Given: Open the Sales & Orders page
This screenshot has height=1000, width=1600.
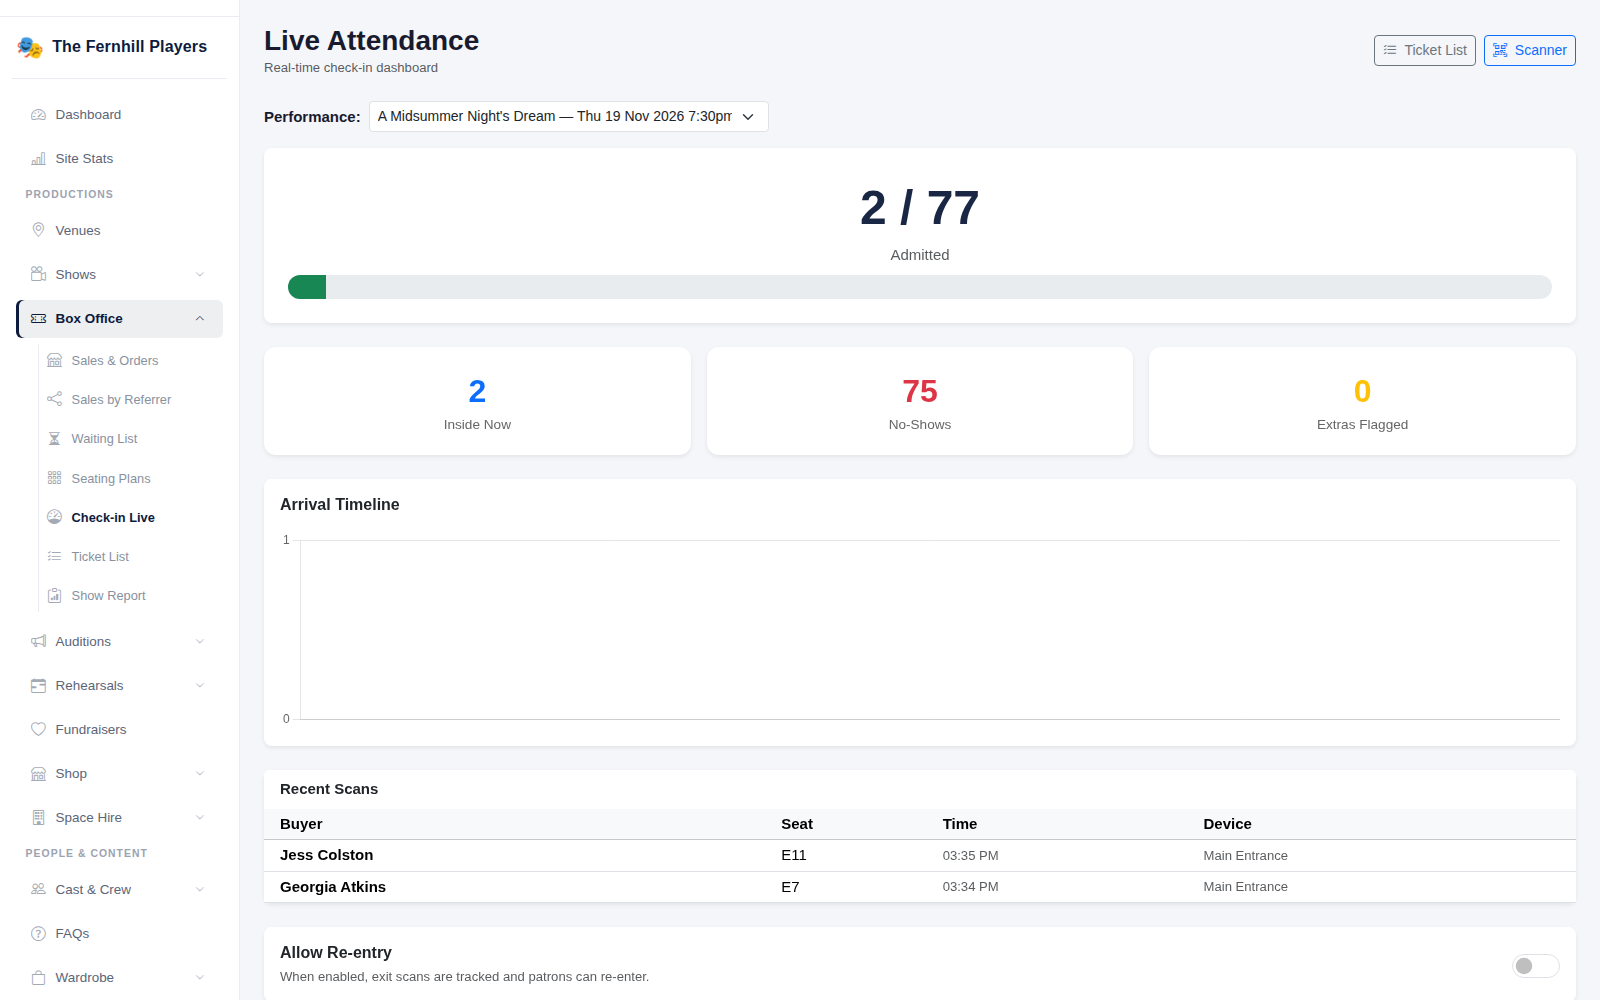Looking at the screenshot, I should click(x=115, y=361).
